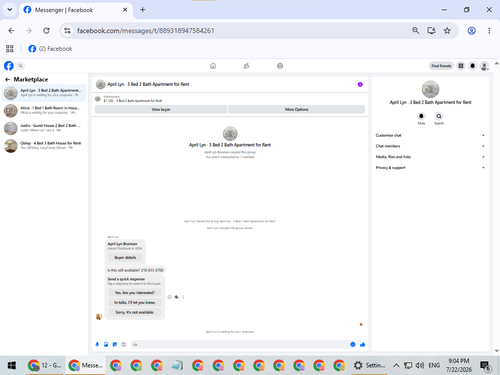React to message with emoji icon
500x375 pixels.
pyautogui.click(x=169, y=297)
